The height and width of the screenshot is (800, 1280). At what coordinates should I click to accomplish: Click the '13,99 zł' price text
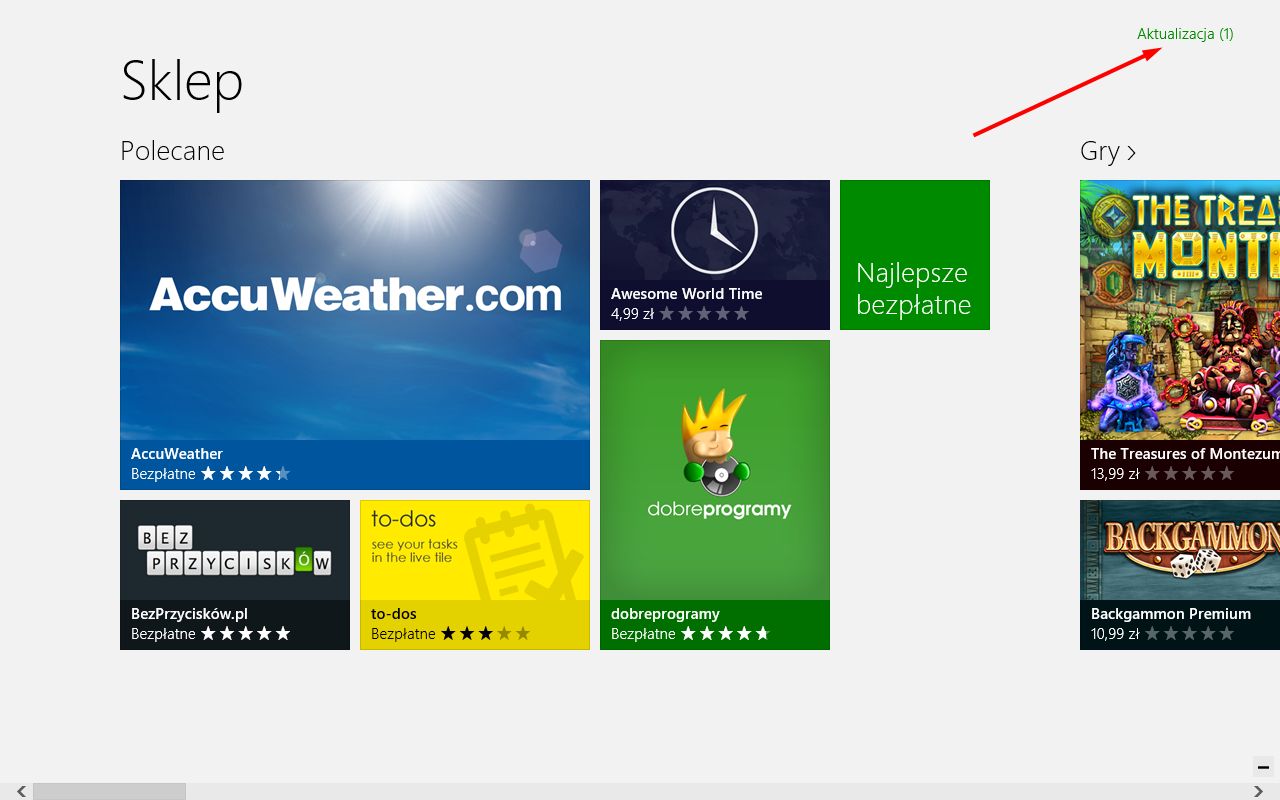click(x=1115, y=474)
